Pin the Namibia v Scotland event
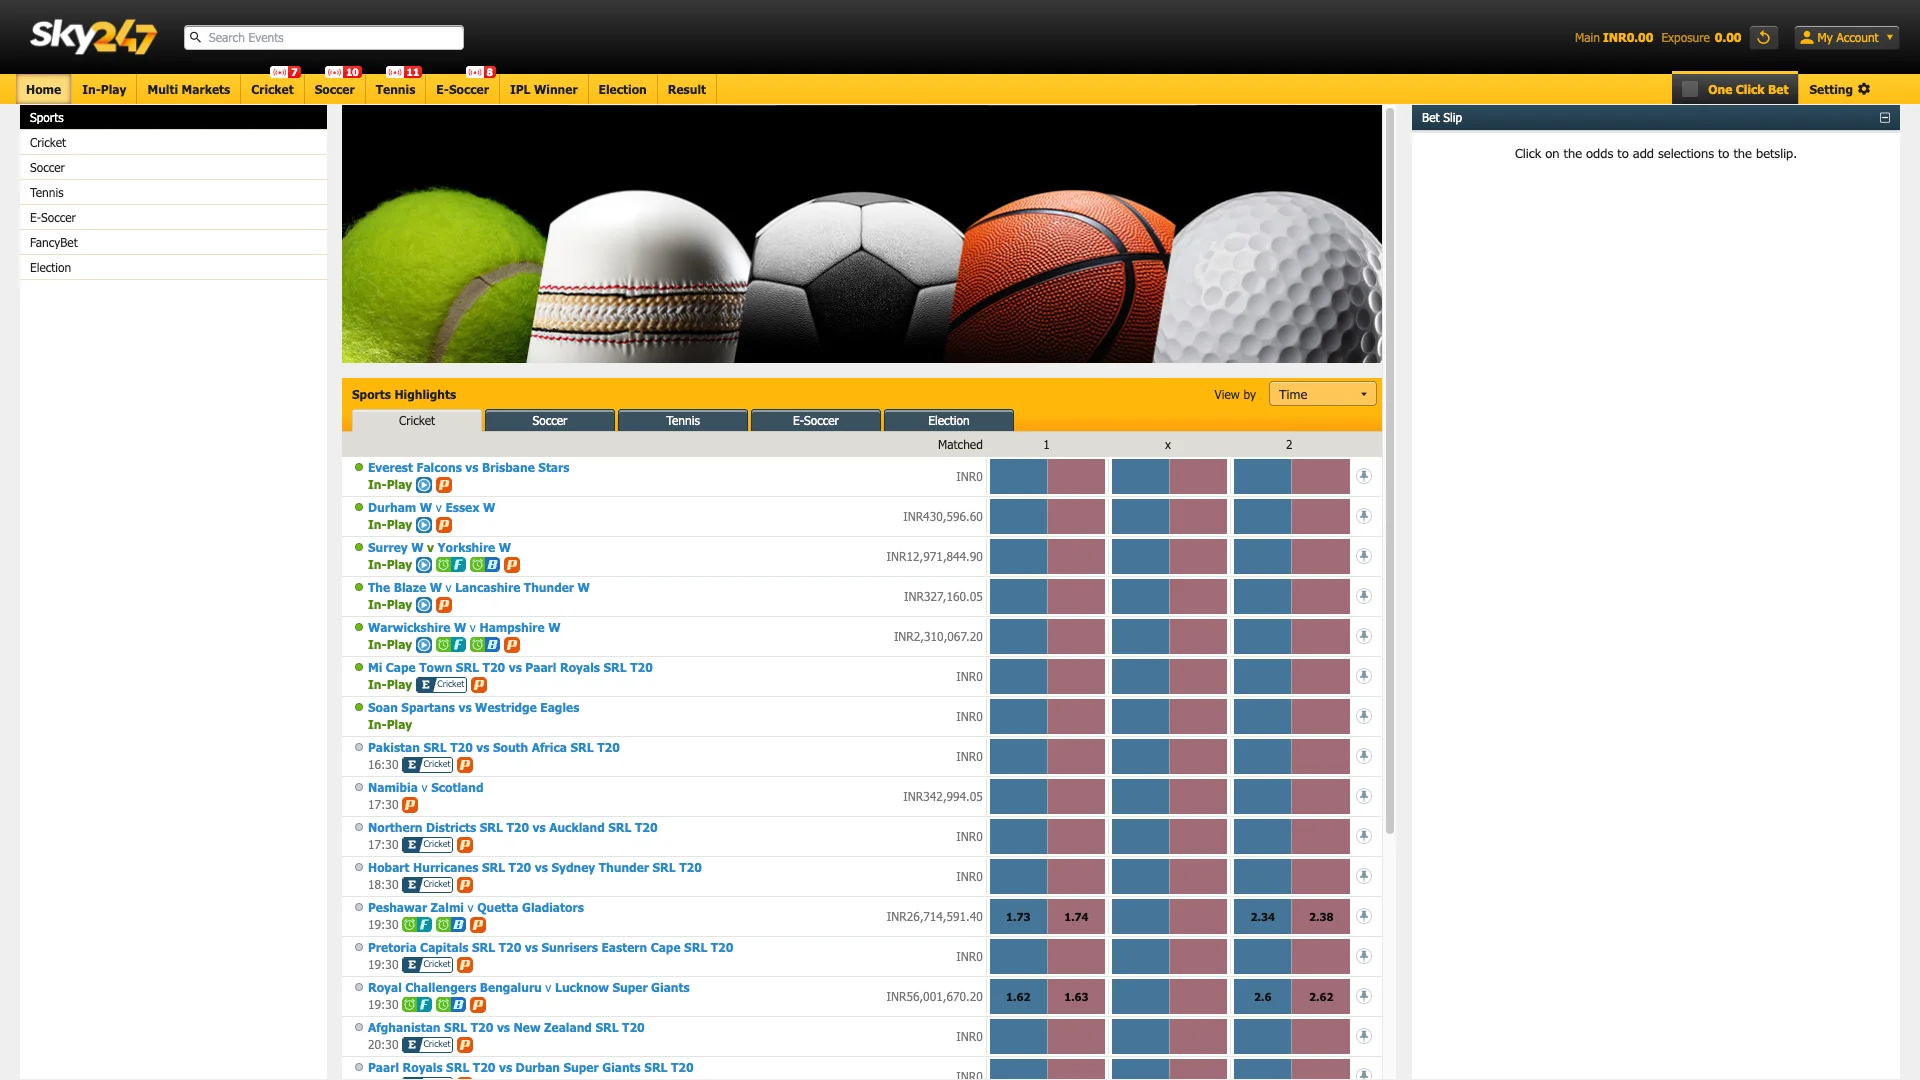The height and width of the screenshot is (1080, 1920). click(x=1365, y=796)
